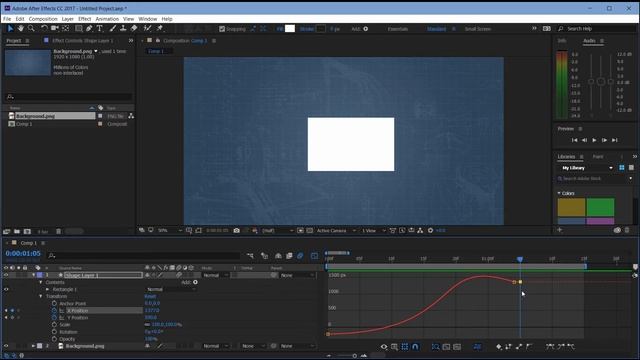Image resolution: width=640 pixels, height=360 pixels.
Task: Toggle the Scale property stopwatch
Action: point(54,325)
